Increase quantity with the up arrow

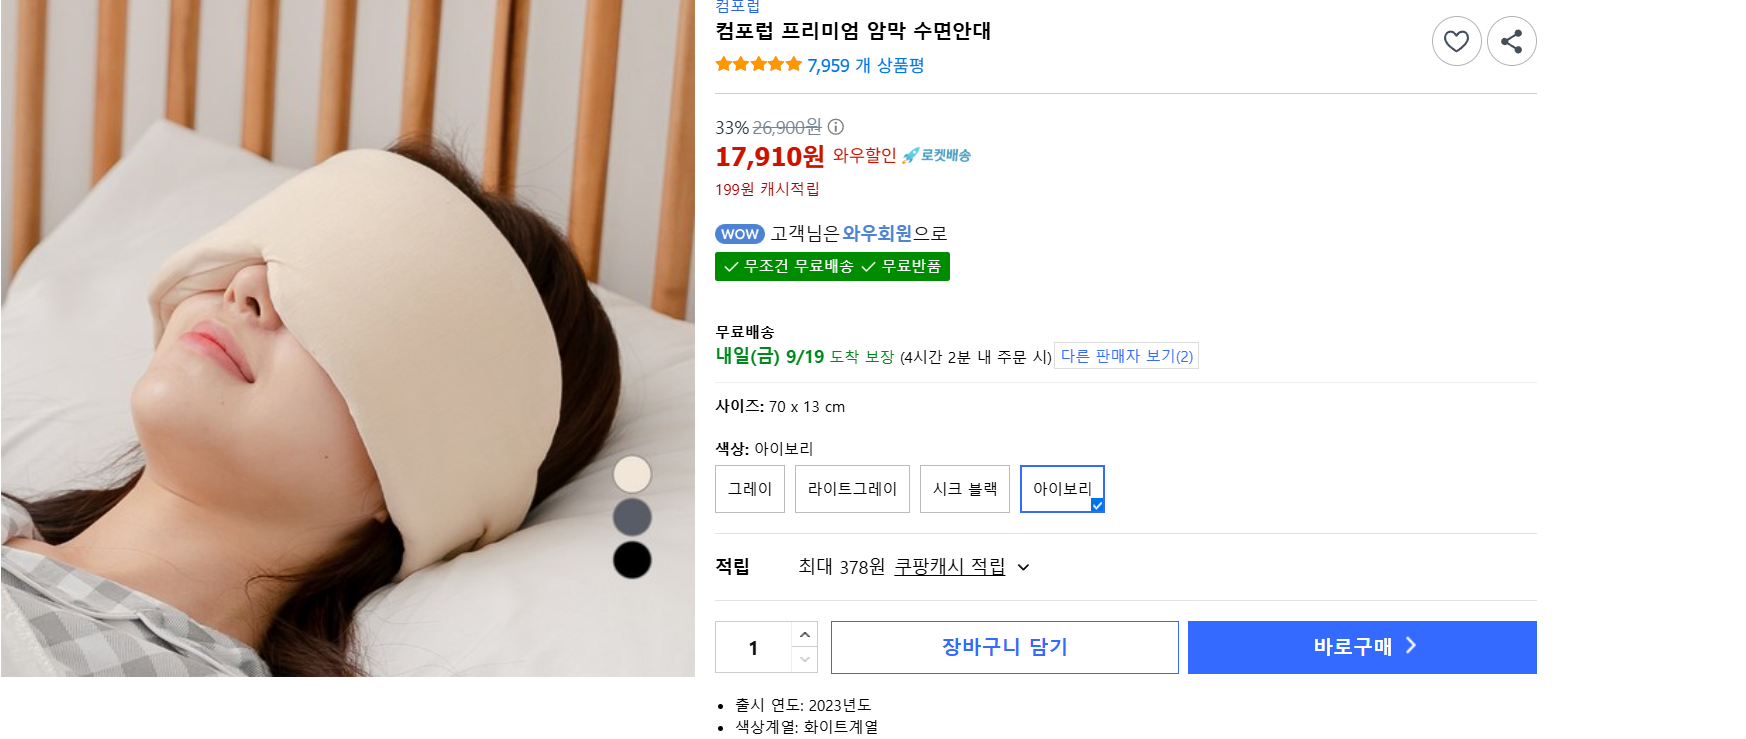coord(805,634)
